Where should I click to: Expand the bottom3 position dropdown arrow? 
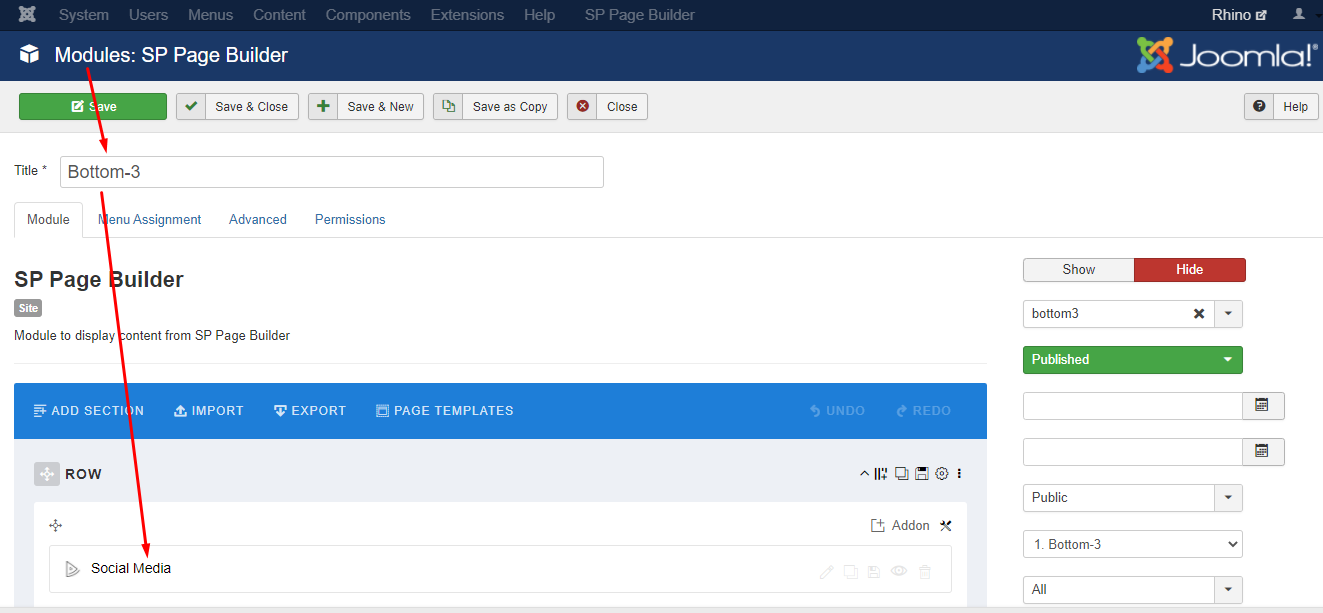tap(1228, 314)
